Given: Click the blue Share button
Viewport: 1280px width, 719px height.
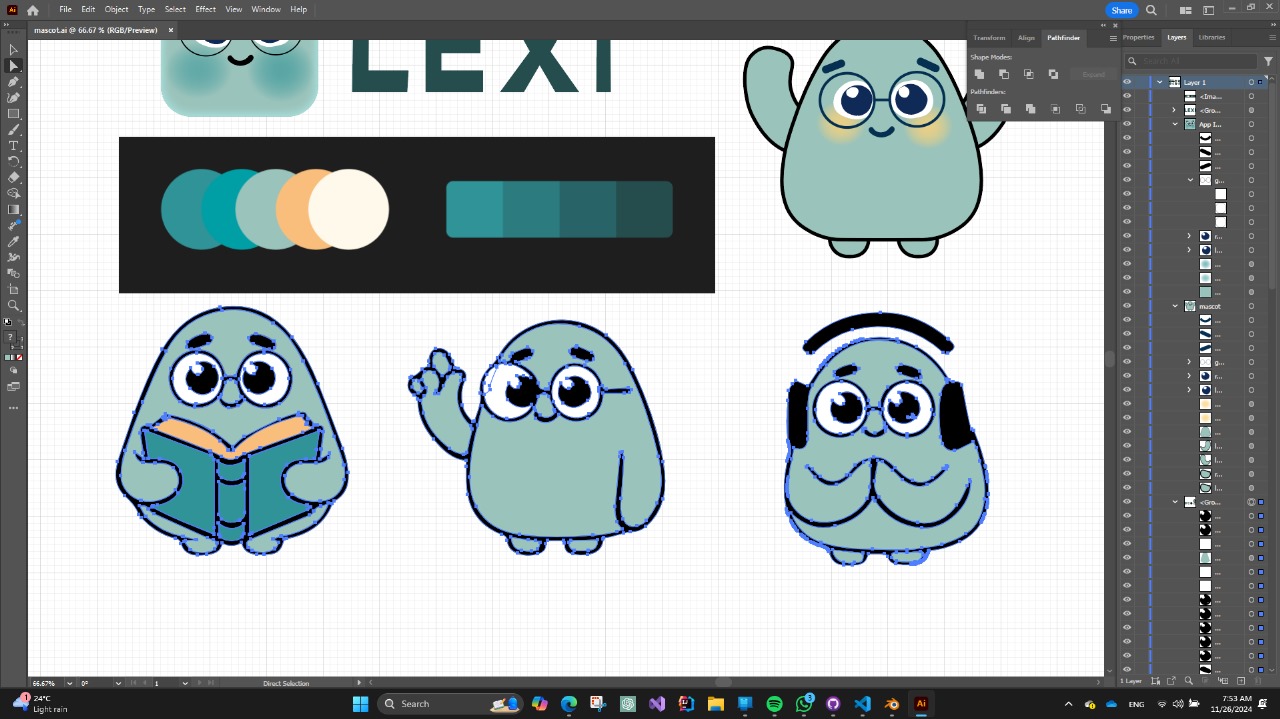Looking at the screenshot, I should 1121,10.
